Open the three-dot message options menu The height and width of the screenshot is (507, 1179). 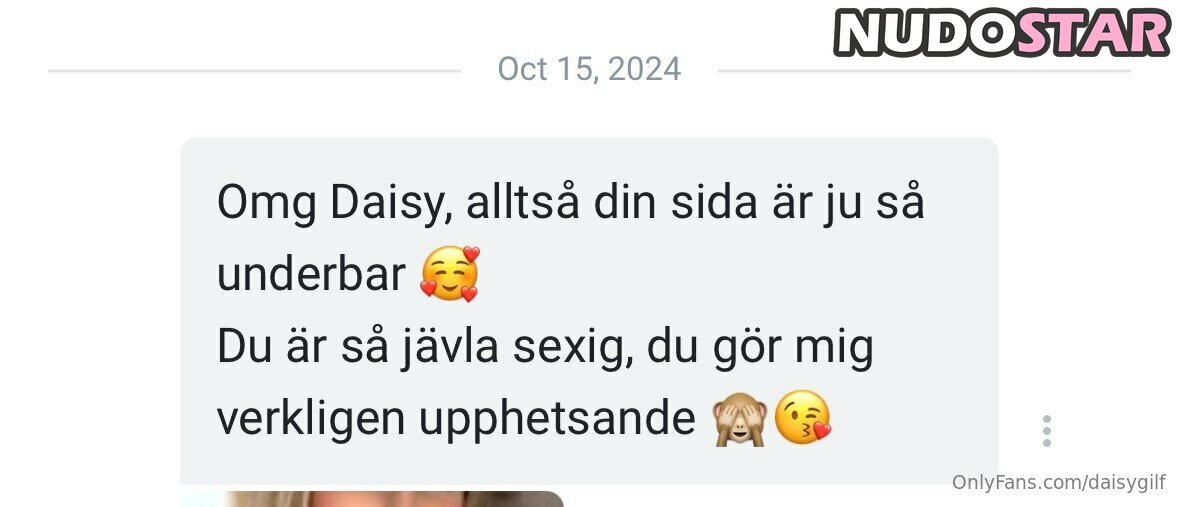(1047, 431)
